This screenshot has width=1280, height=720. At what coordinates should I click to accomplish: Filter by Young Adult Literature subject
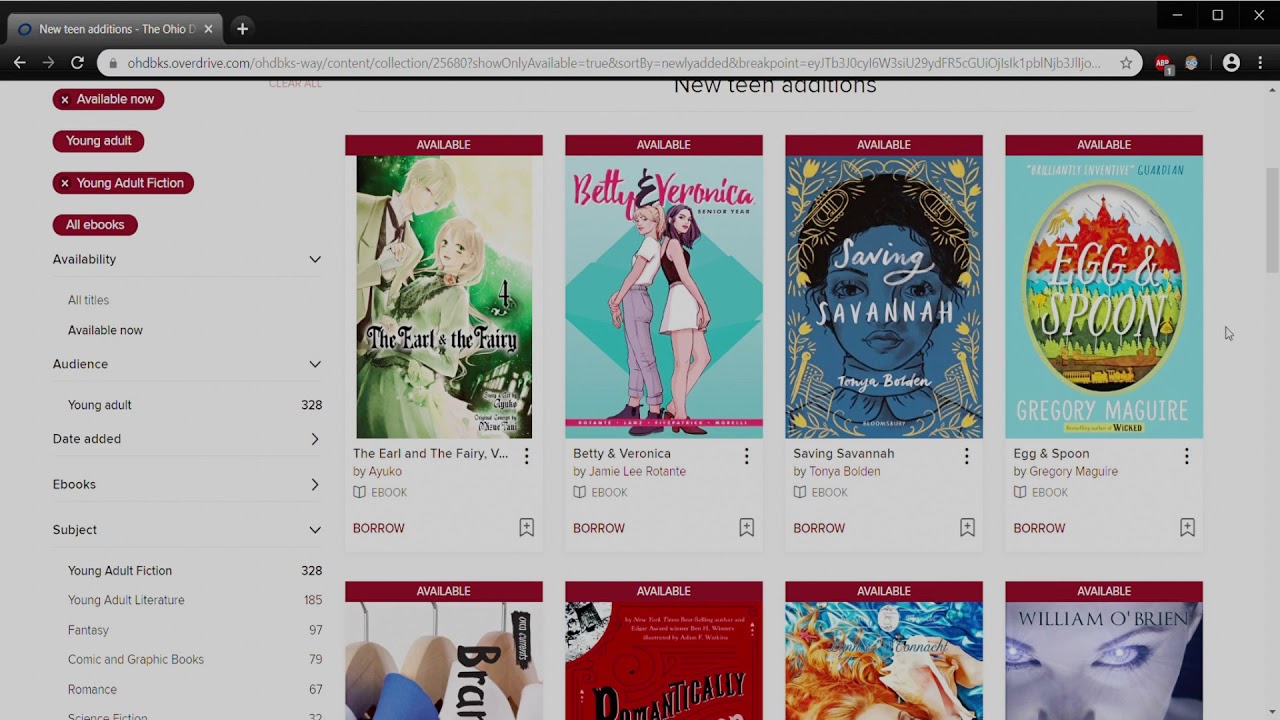(x=126, y=600)
